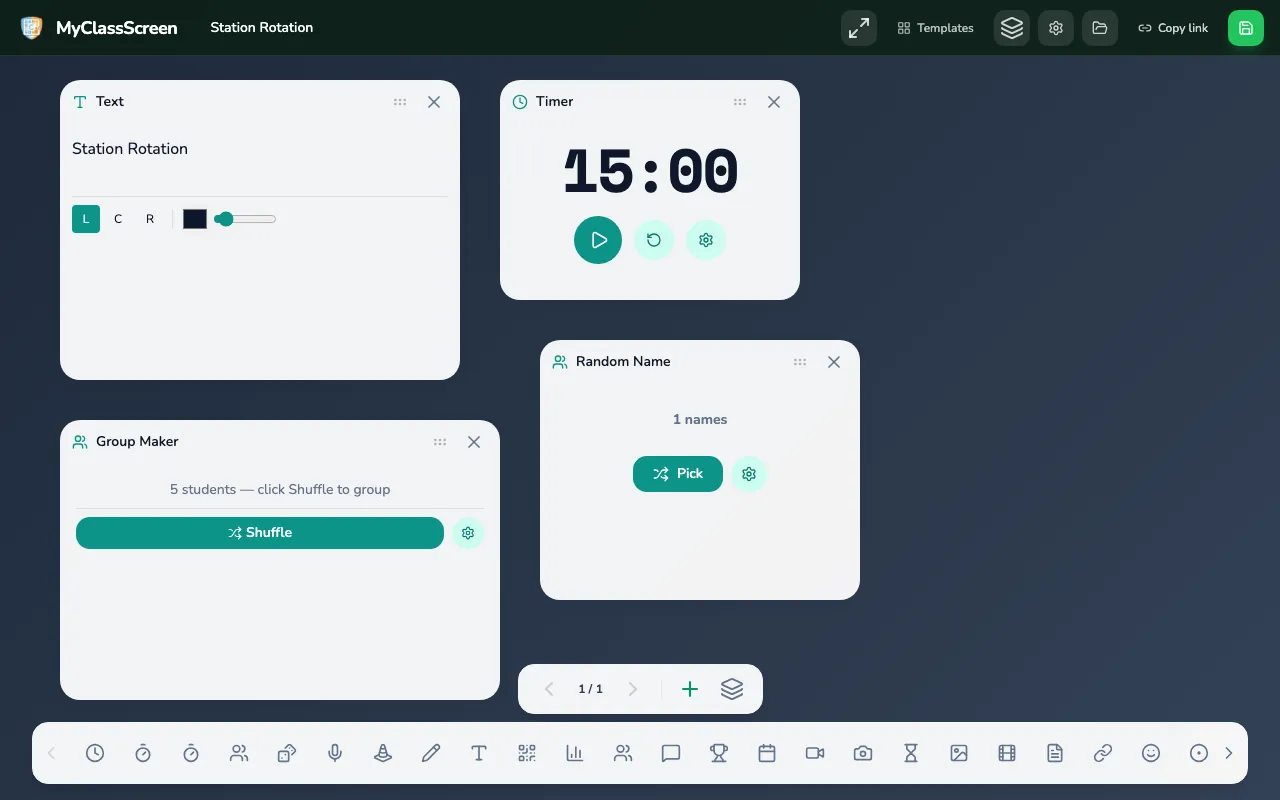Viewport: 1280px width, 800px height.
Task: Add the video camera widget
Action: 815,753
